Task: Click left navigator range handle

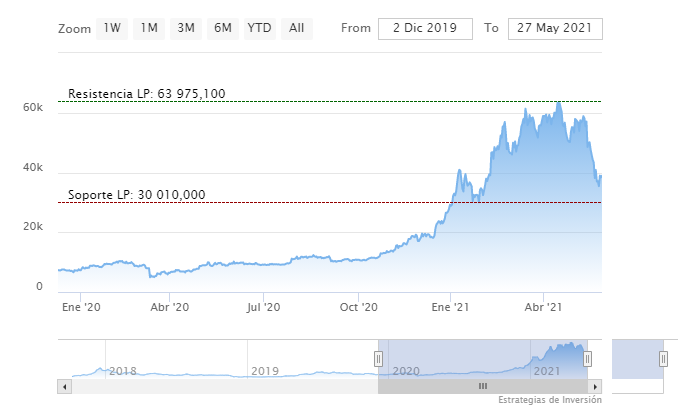Action: (x=378, y=358)
